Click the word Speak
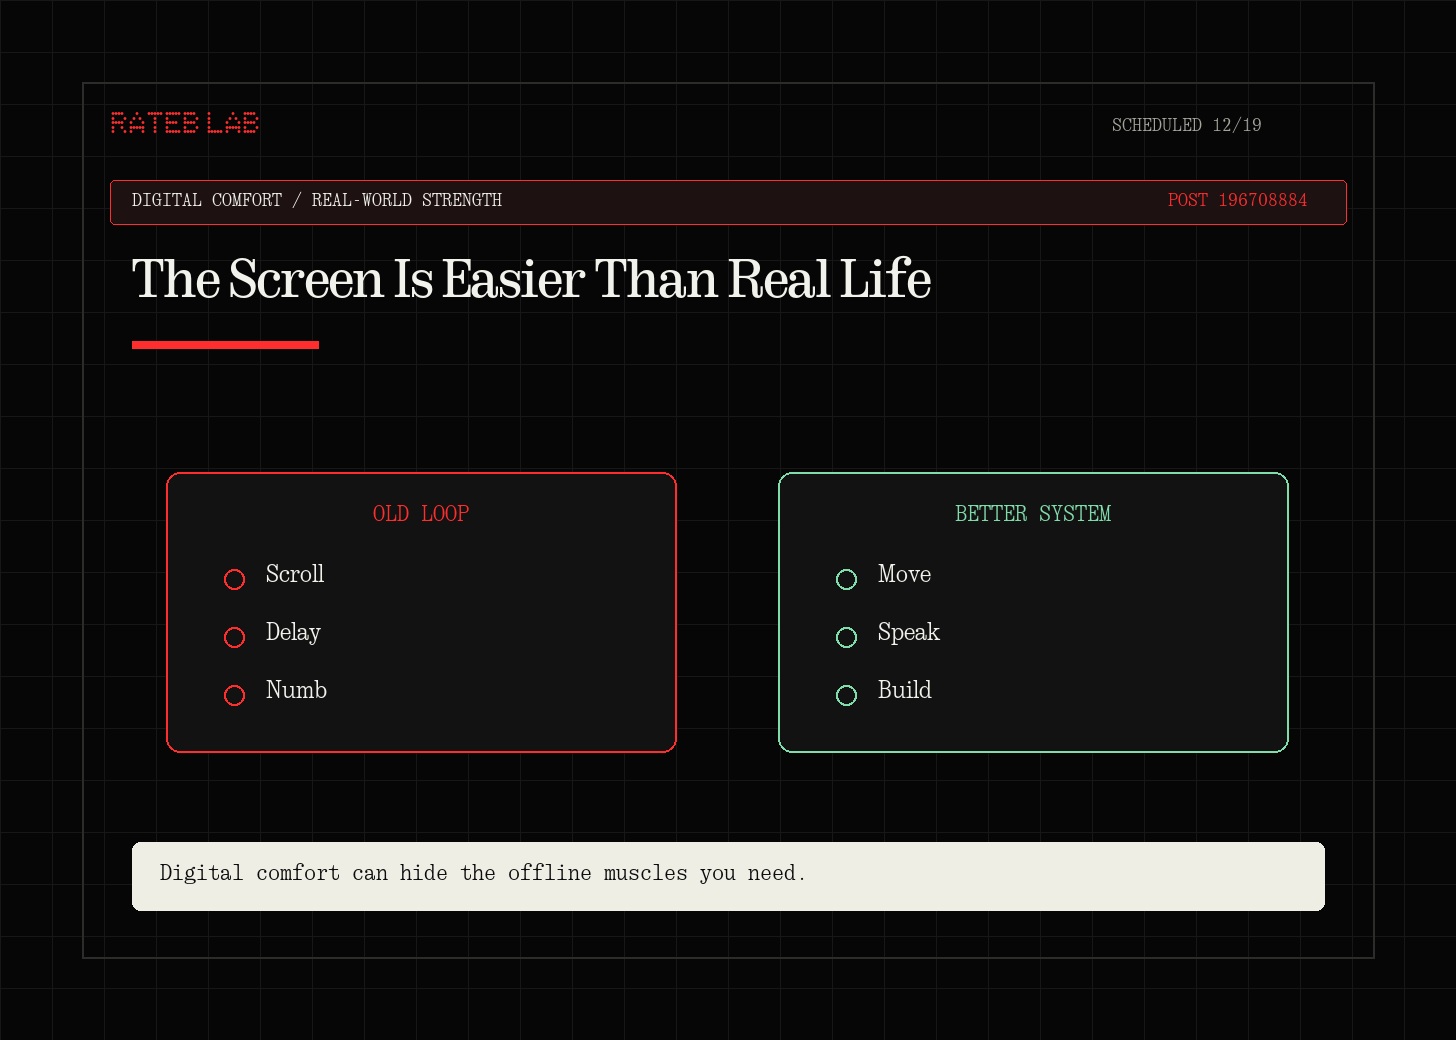 pos(909,633)
